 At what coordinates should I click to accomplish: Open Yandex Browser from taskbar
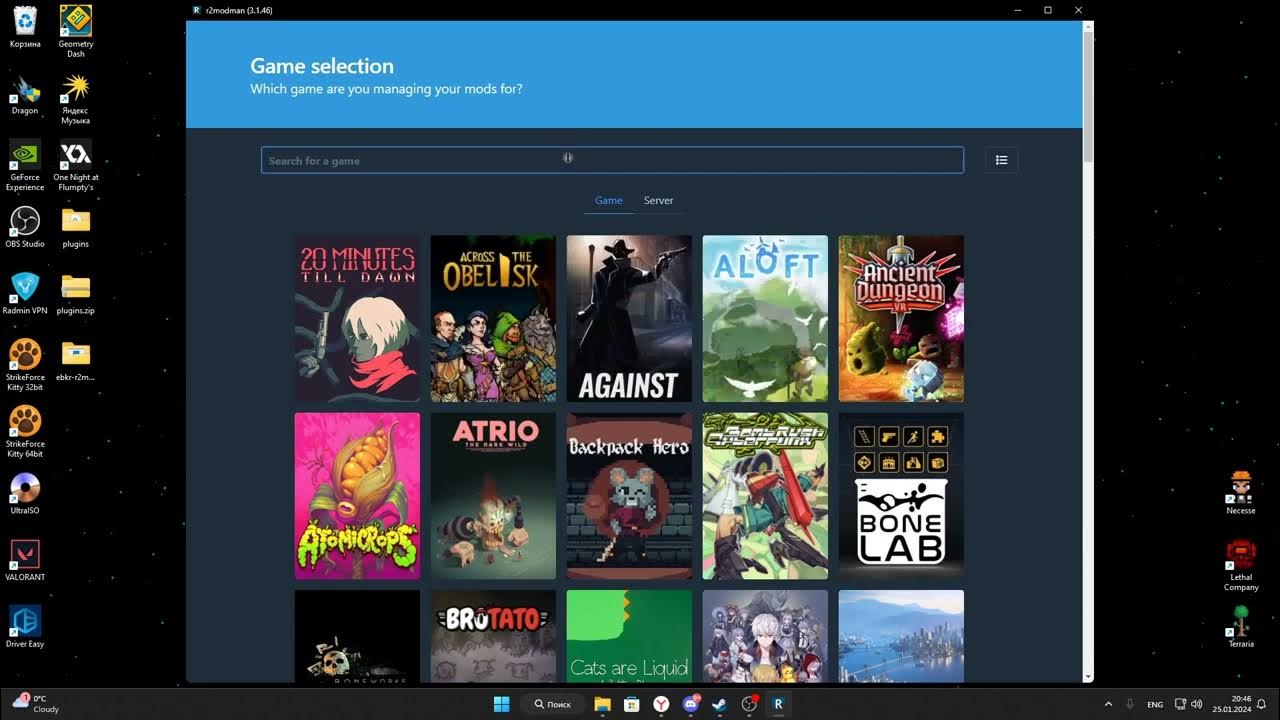pyautogui.click(x=661, y=704)
